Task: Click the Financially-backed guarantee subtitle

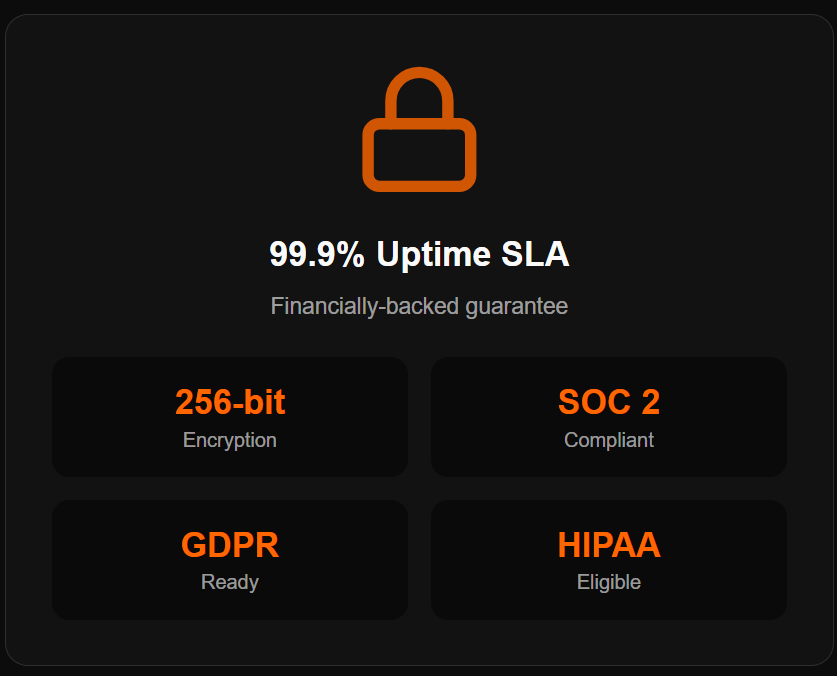Action: [x=419, y=306]
